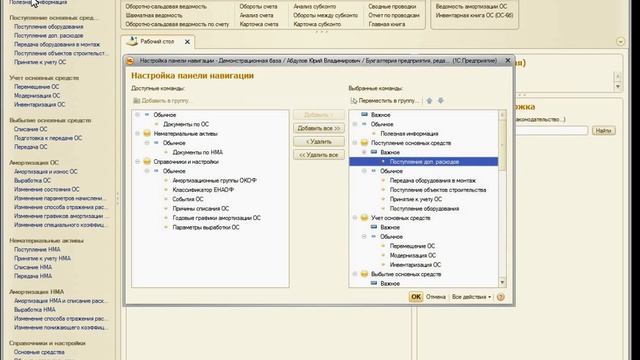640x360 pixels.
Task: Click scroll down arrow of selected commands list
Action: (x=502, y=282)
